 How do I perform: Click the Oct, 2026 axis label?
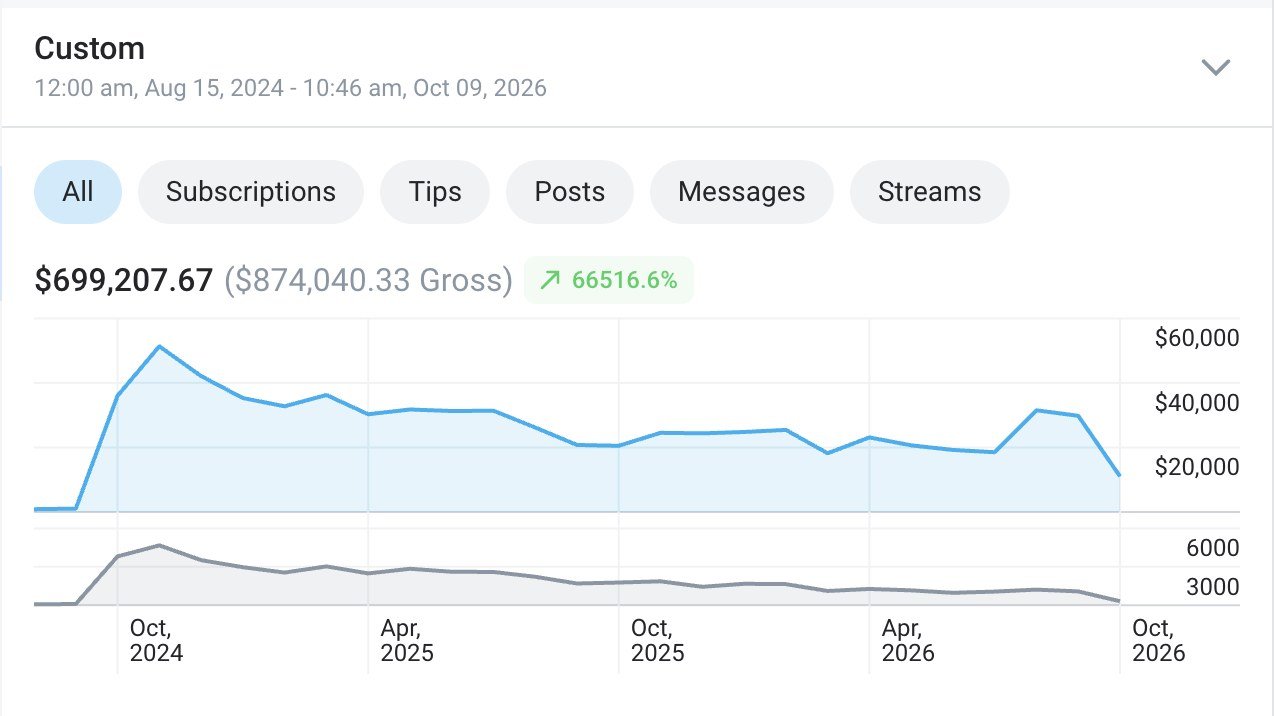click(1159, 640)
